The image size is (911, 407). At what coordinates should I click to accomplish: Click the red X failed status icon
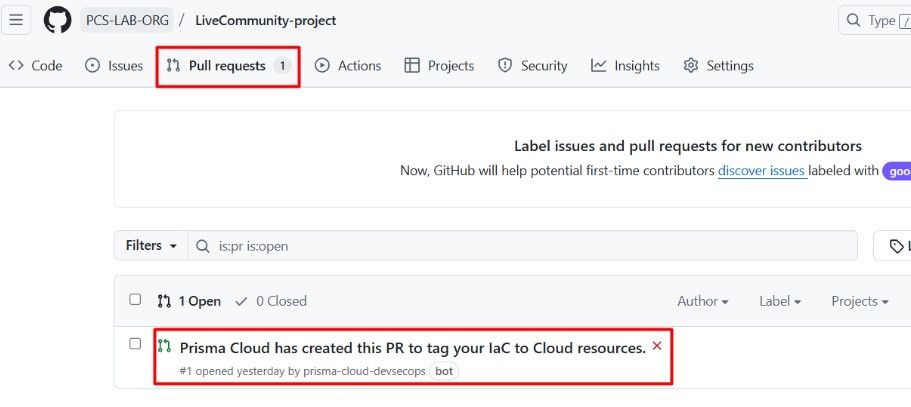click(657, 346)
